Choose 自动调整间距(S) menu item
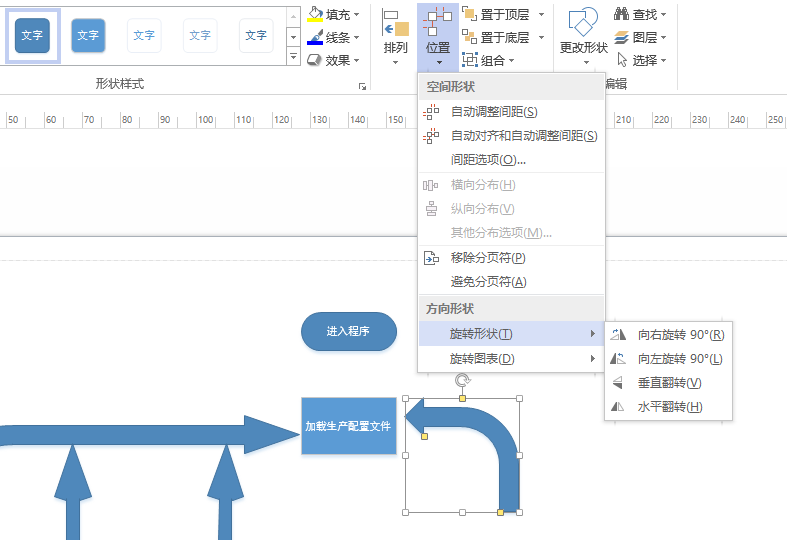The width and height of the screenshot is (787, 540). click(x=511, y=111)
